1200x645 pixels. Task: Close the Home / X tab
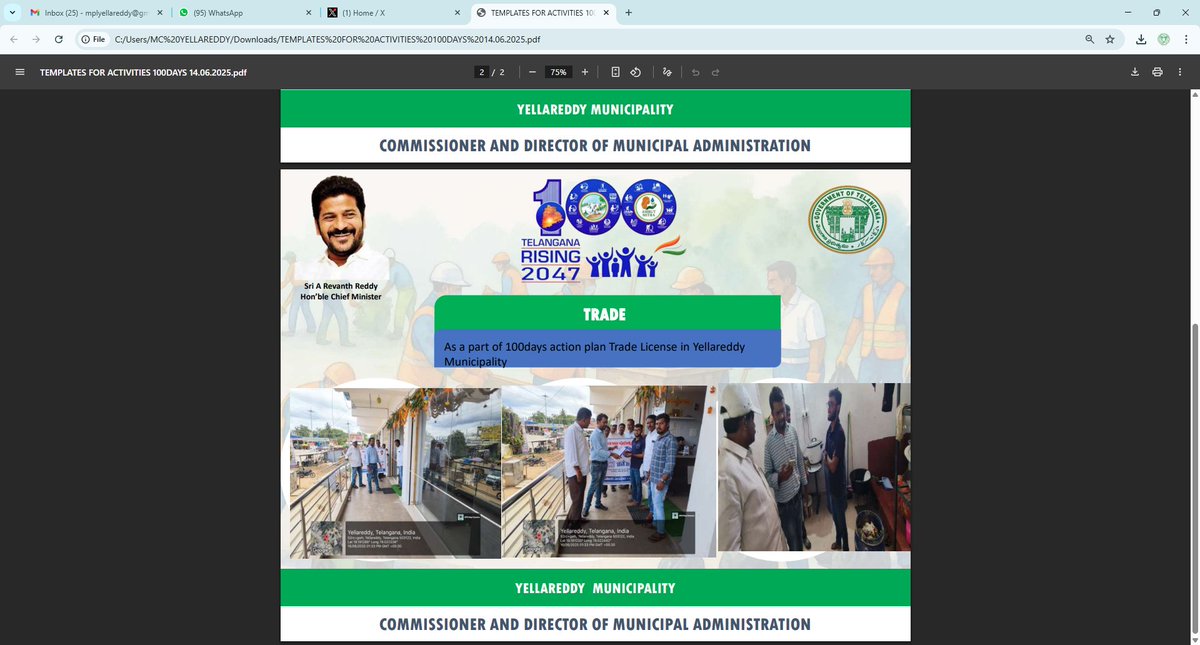(x=456, y=13)
